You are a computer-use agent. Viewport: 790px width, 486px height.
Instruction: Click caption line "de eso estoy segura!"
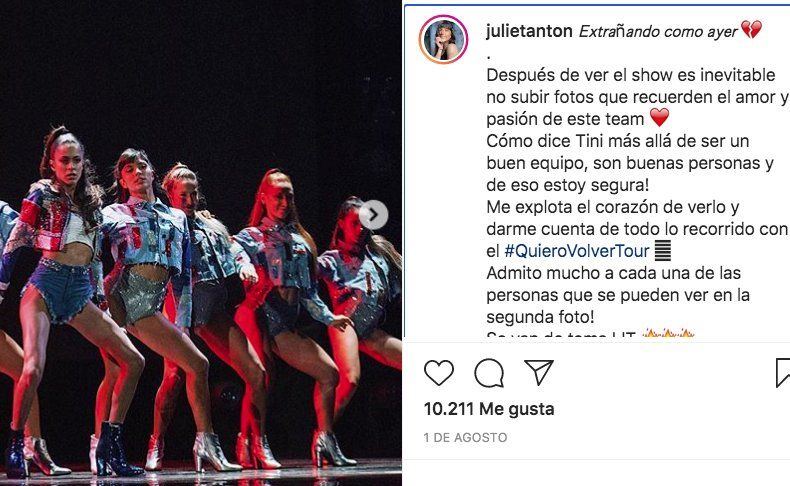pyautogui.click(x=567, y=185)
